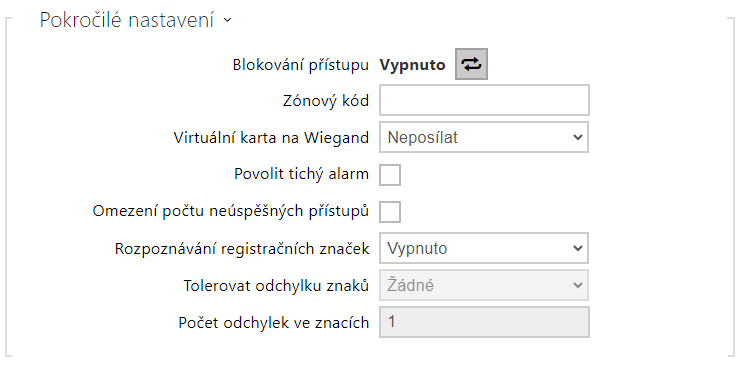Image resolution: width=743 pixels, height=369 pixels.
Task: Open the Rozpoznávání registračních značek dropdown
Action: tap(484, 248)
